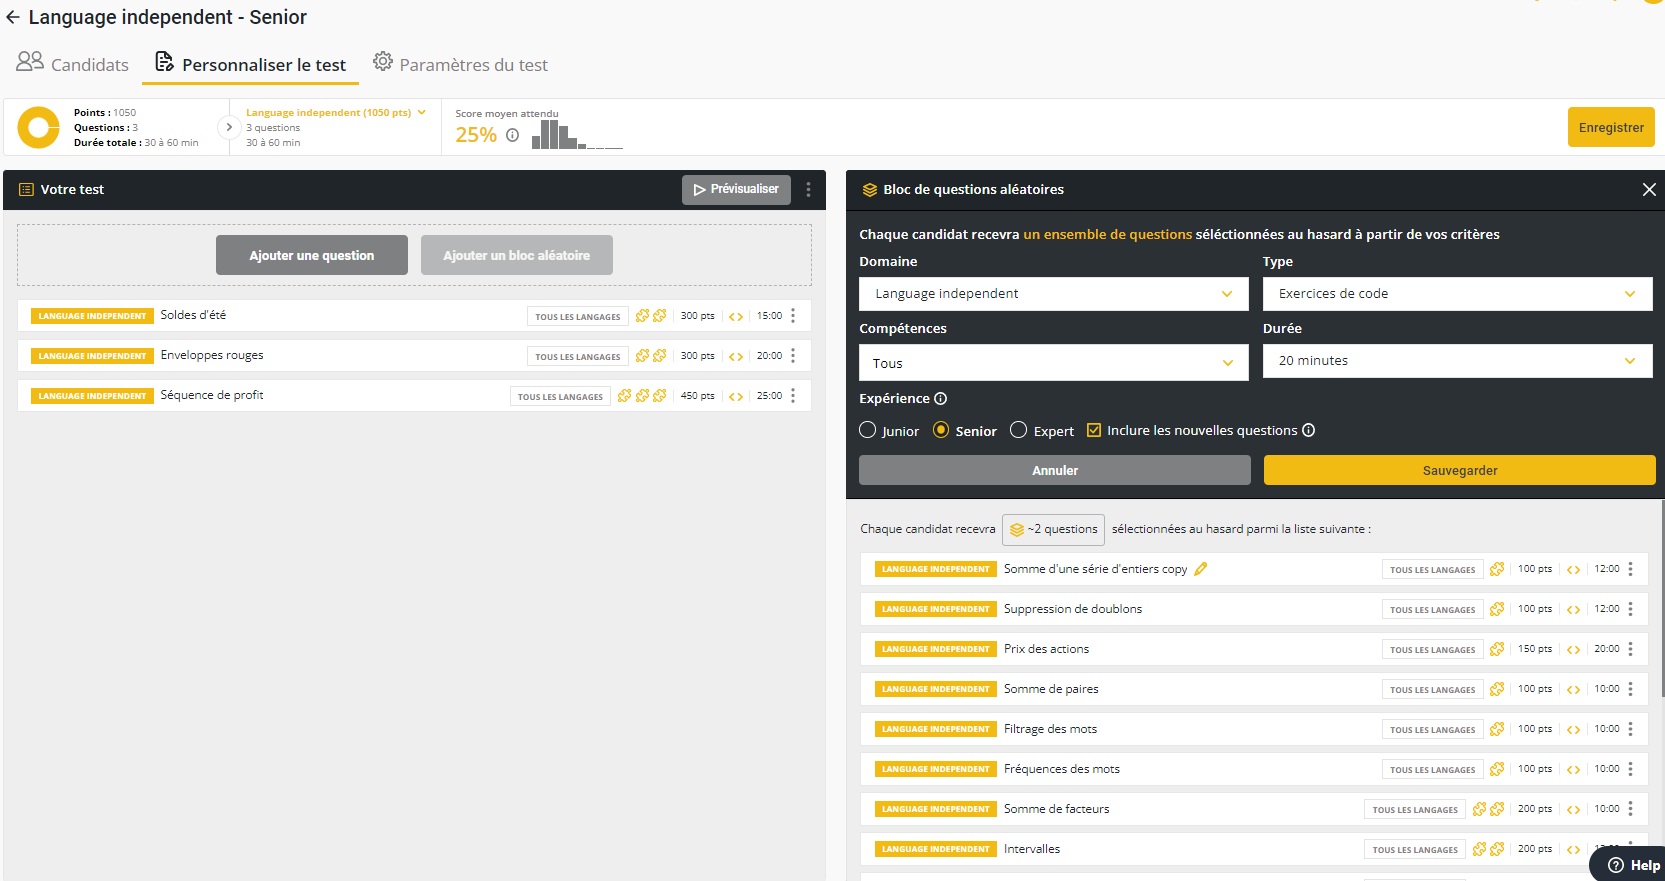Open the Domaine dropdown showing Language independent

[x=1053, y=294]
